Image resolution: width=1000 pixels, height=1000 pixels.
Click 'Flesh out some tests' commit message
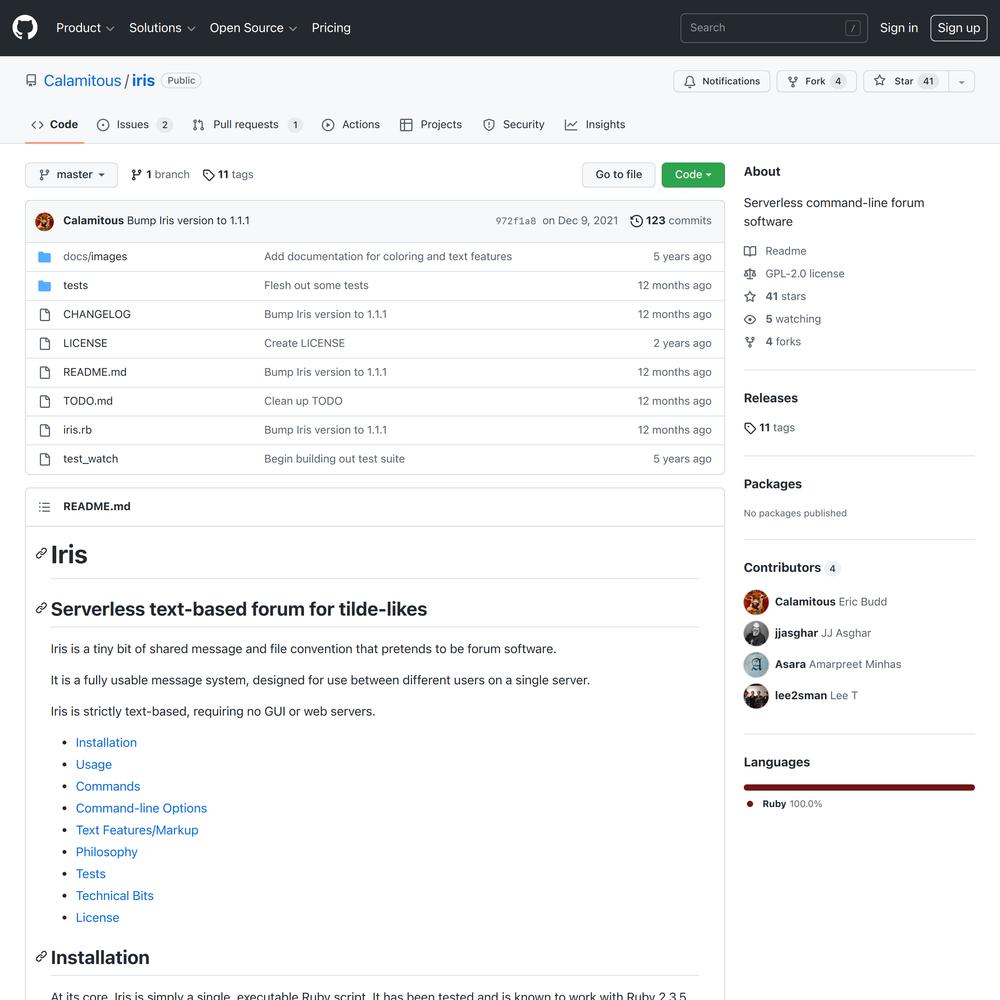pos(316,286)
